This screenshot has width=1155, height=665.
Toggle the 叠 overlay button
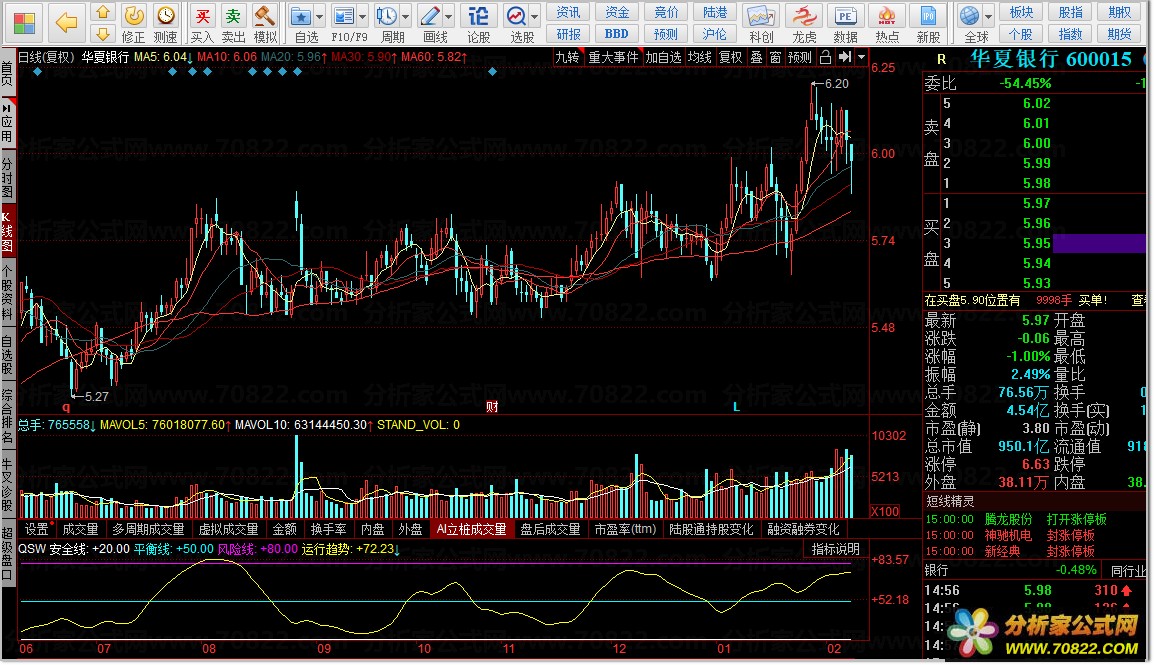click(756, 57)
